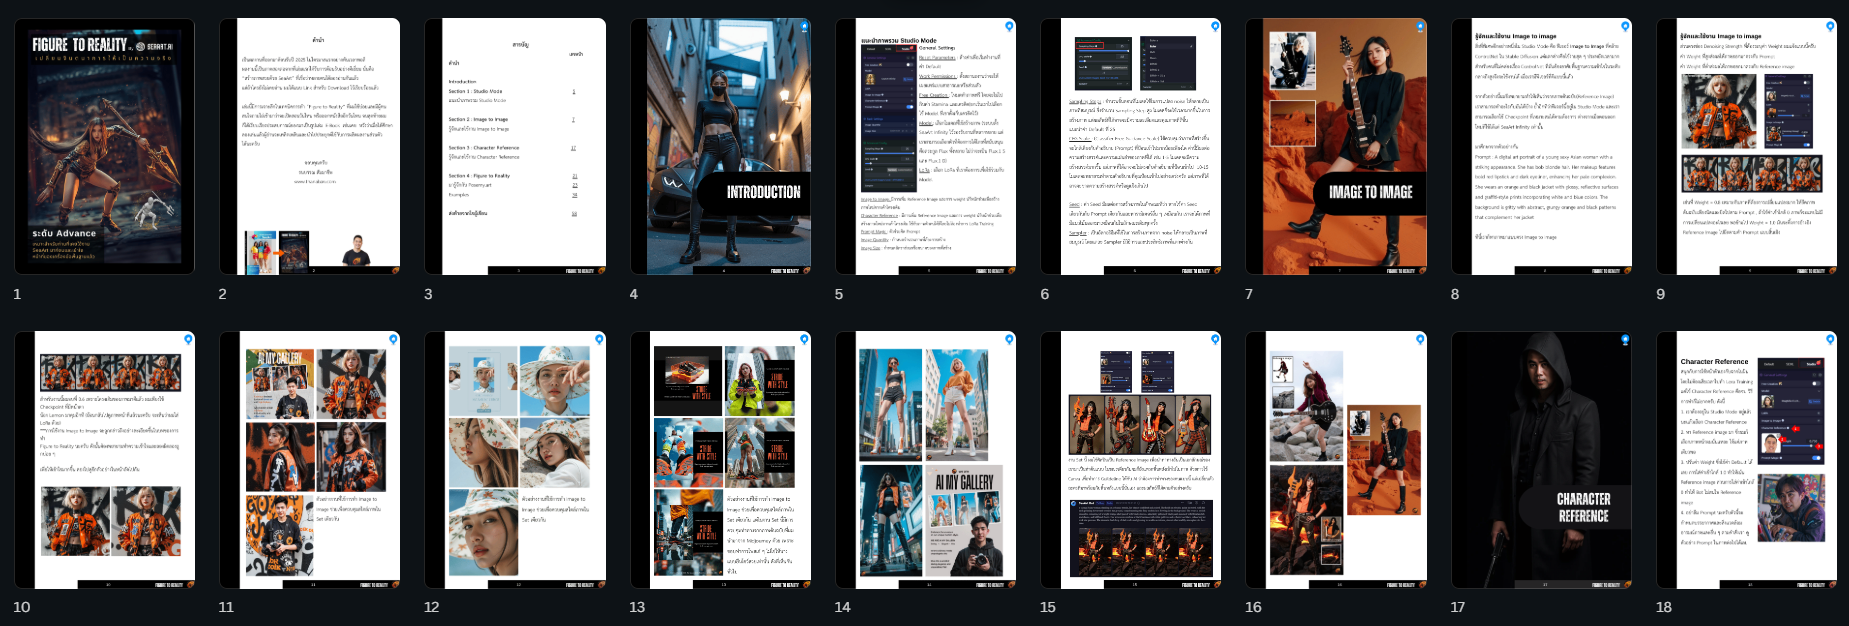This screenshot has height=626, width=1849.
Task: Click the blue badge icon on page 5
Action: (x=1009, y=26)
